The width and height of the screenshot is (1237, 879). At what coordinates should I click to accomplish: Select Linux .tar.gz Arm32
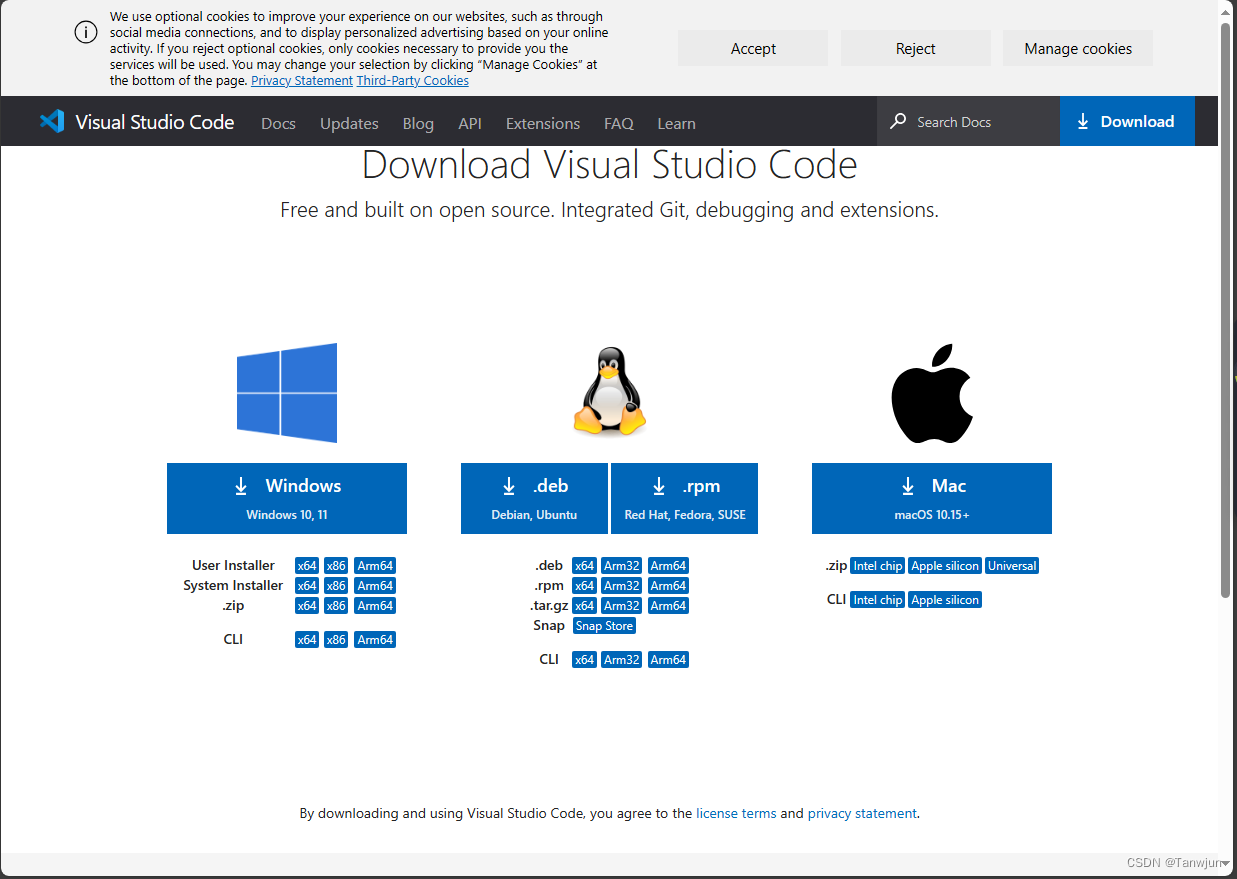point(621,606)
